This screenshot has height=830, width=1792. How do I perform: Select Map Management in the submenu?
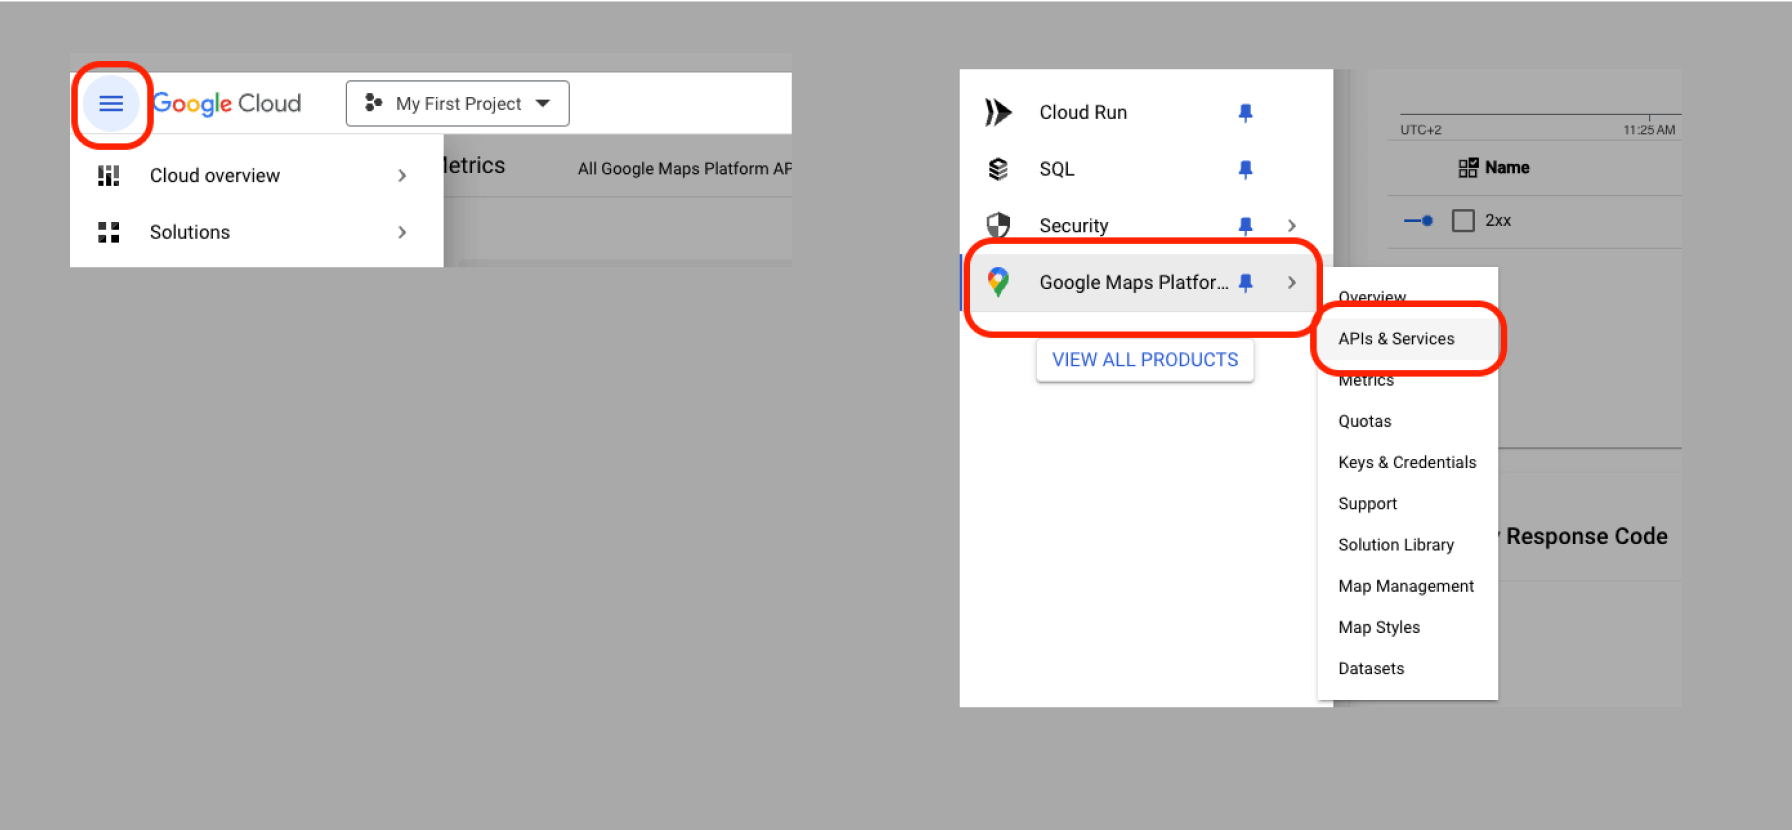[1408, 586]
